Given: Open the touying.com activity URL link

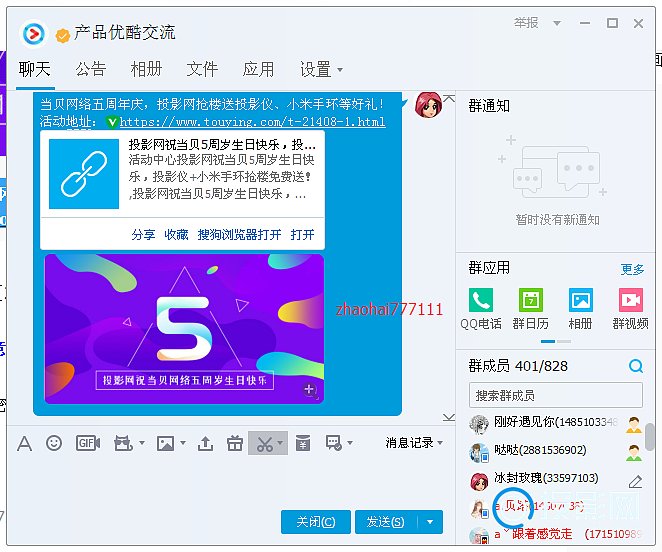Looking at the screenshot, I should click(x=252, y=122).
